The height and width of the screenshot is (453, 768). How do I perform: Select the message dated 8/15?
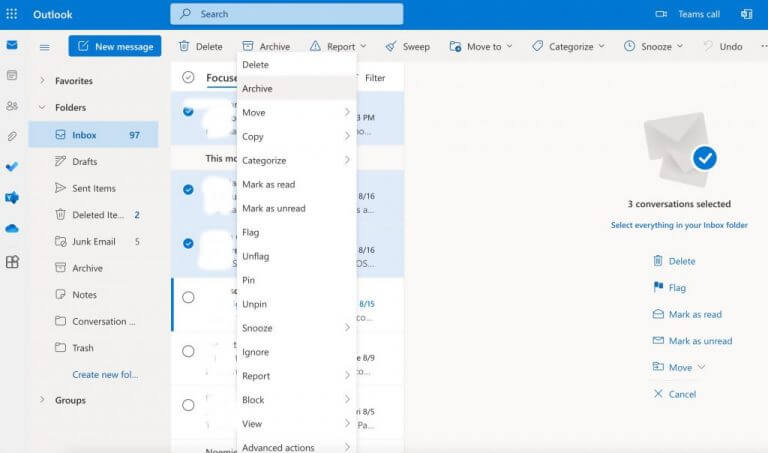click(x=188, y=297)
